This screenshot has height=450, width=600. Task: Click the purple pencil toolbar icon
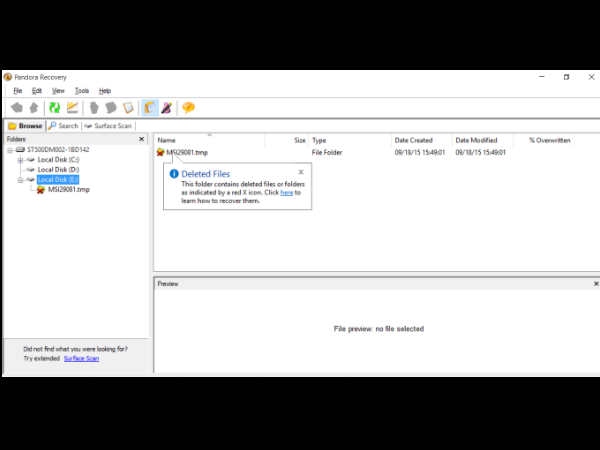point(167,108)
